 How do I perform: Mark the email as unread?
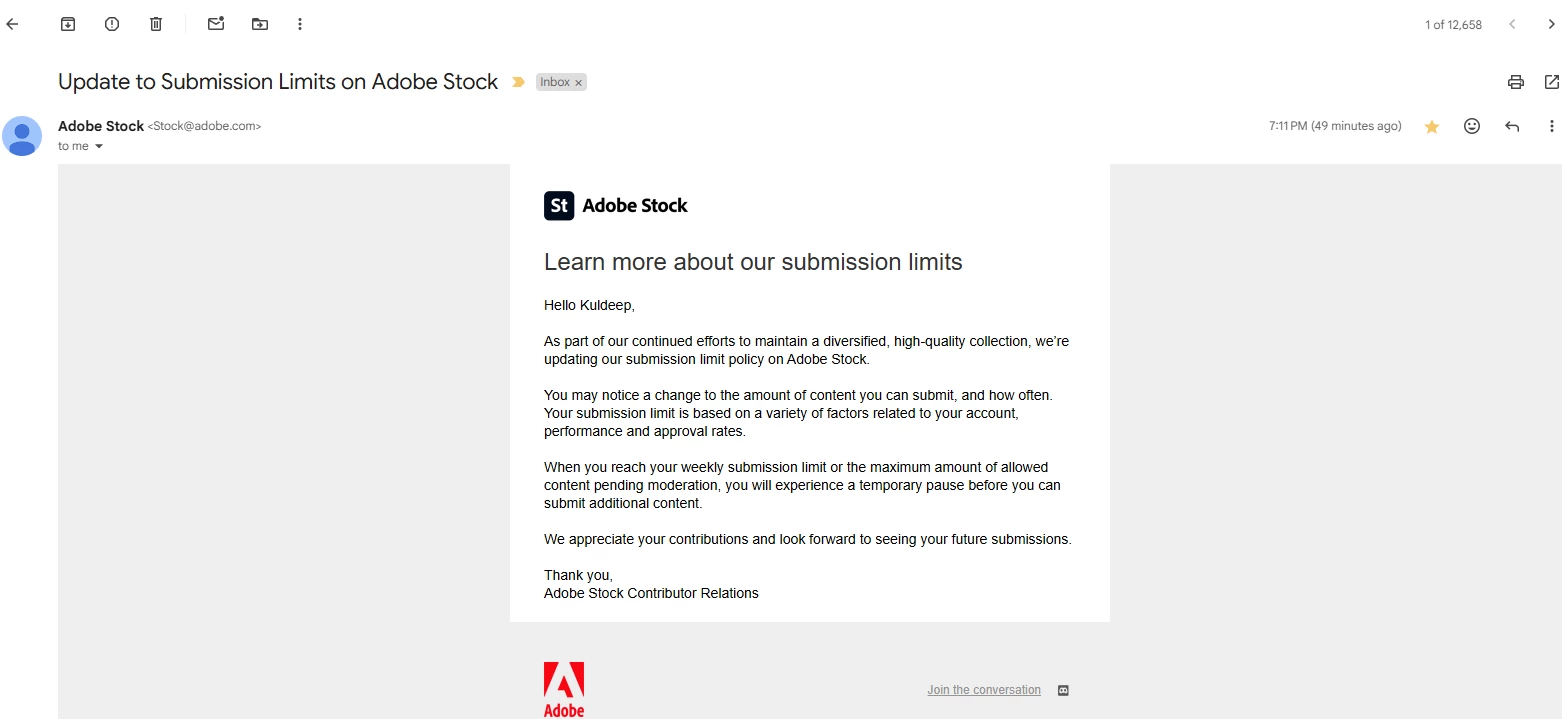[216, 24]
